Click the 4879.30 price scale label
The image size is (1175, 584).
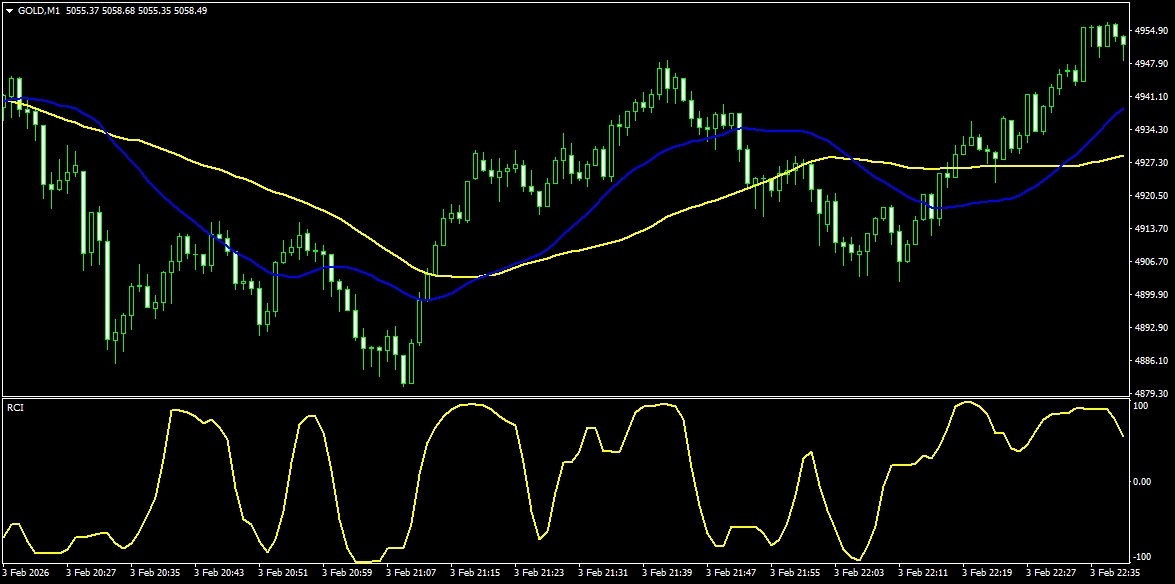click(x=1149, y=393)
